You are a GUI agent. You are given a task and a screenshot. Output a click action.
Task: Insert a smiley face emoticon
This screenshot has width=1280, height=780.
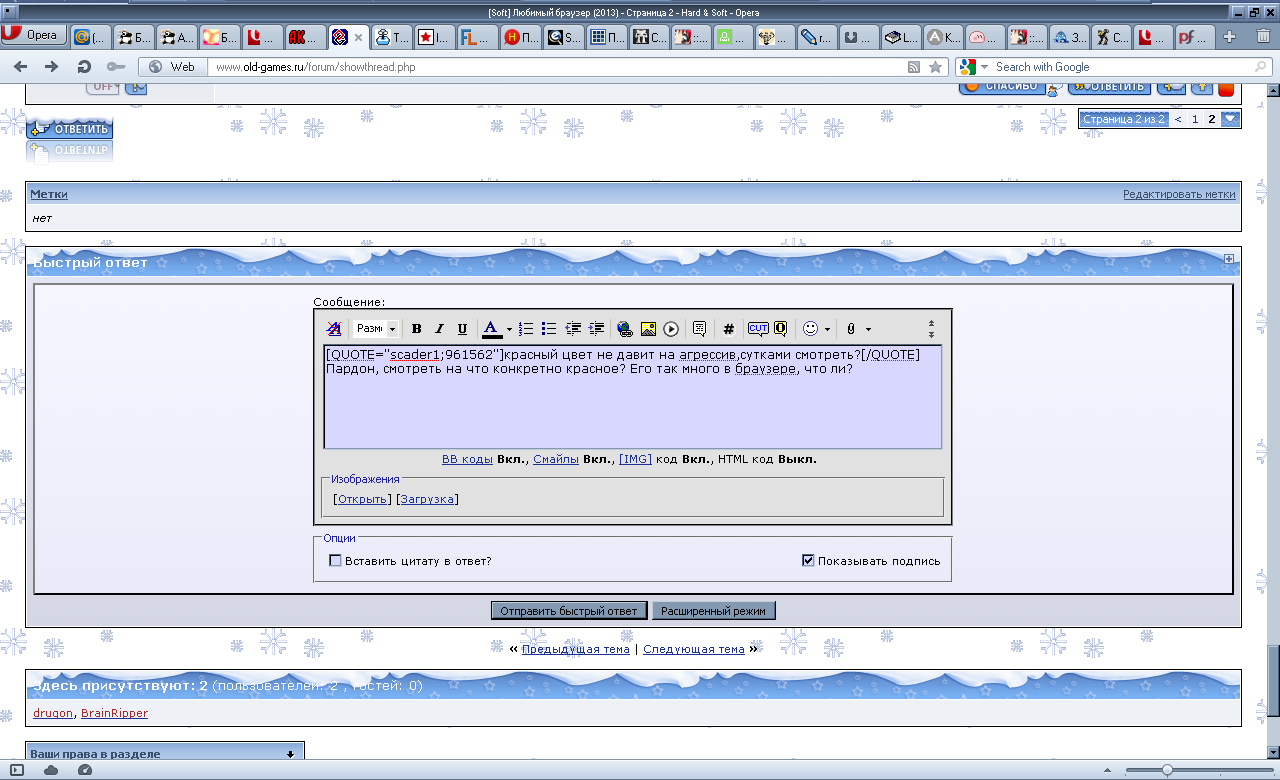811,329
